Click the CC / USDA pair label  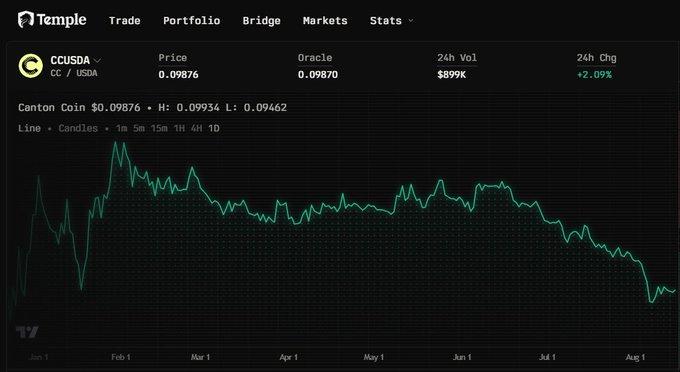(74, 73)
